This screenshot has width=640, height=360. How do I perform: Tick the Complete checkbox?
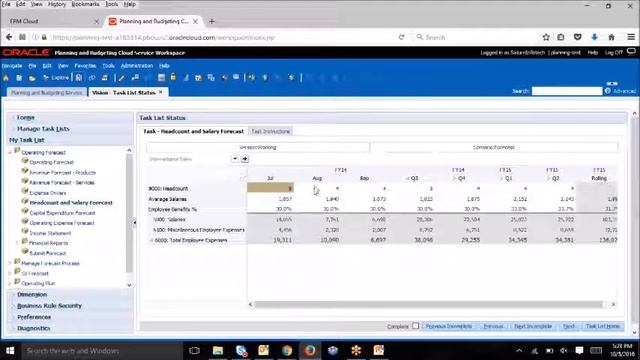coord(416,326)
